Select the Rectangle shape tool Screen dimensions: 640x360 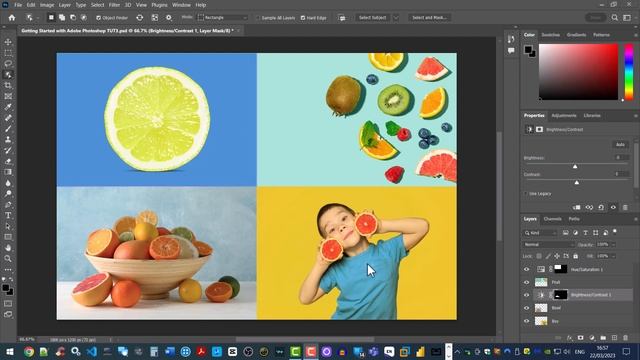click(8, 237)
